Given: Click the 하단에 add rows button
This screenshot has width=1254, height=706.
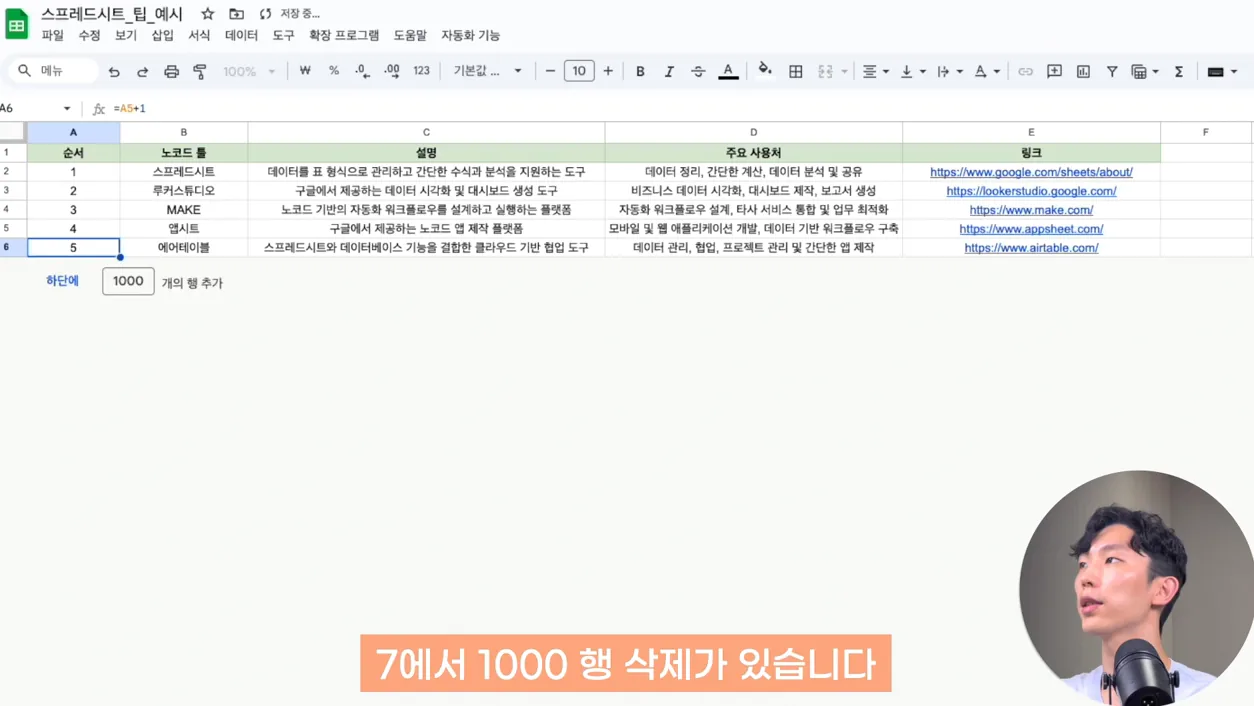Looking at the screenshot, I should pyautogui.click(x=62, y=282).
